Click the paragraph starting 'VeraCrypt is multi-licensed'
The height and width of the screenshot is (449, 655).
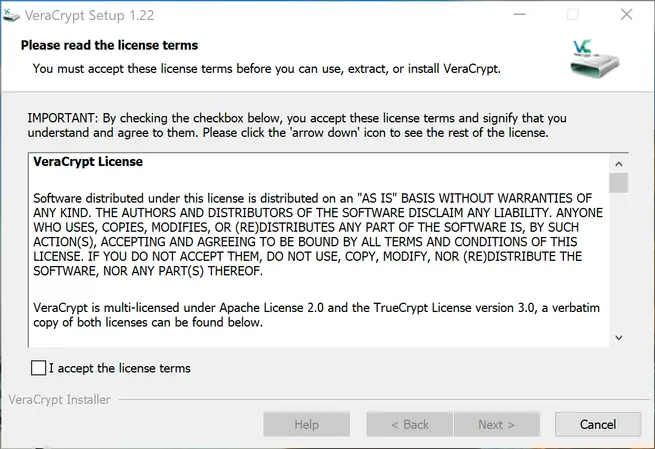click(316, 315)
